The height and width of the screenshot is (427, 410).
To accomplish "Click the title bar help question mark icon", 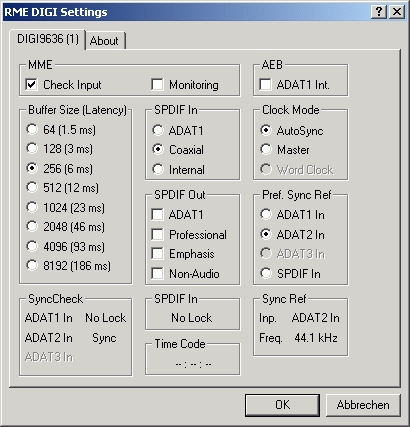I will [379, 12].
